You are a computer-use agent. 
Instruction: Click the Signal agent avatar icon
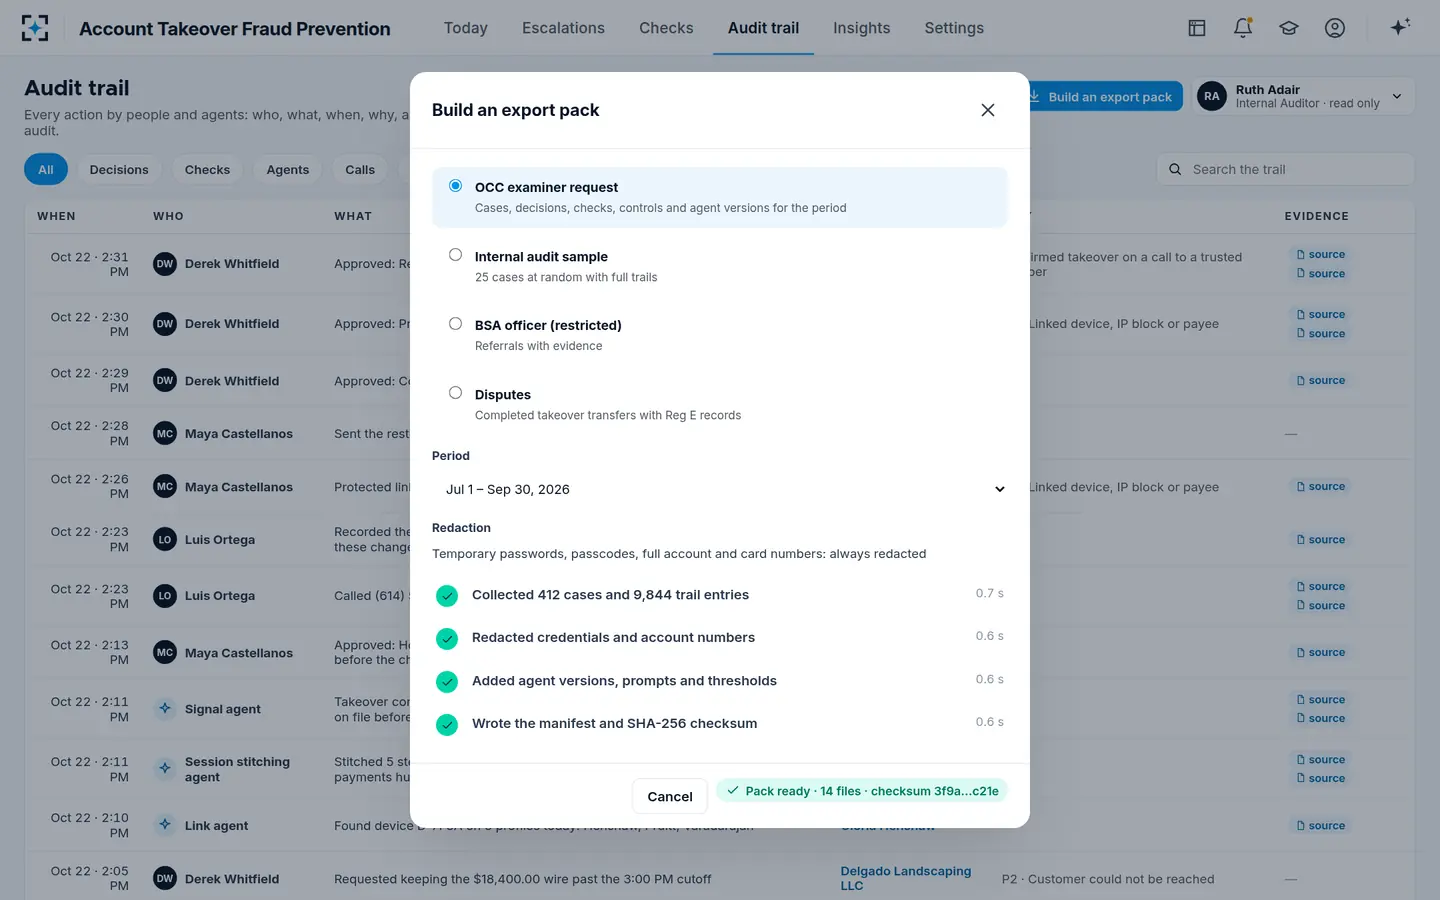(165, 708)
